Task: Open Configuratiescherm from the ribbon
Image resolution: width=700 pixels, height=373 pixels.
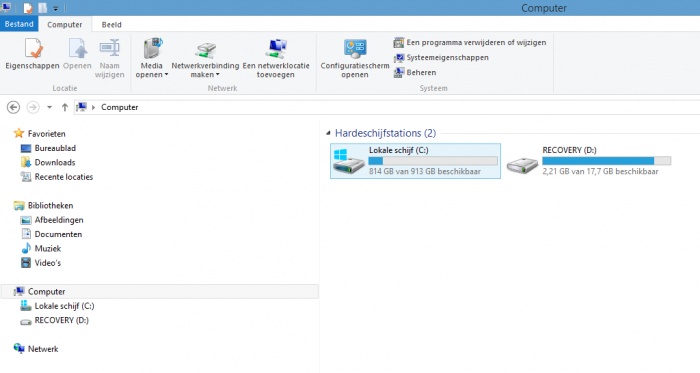Action: 355,58
